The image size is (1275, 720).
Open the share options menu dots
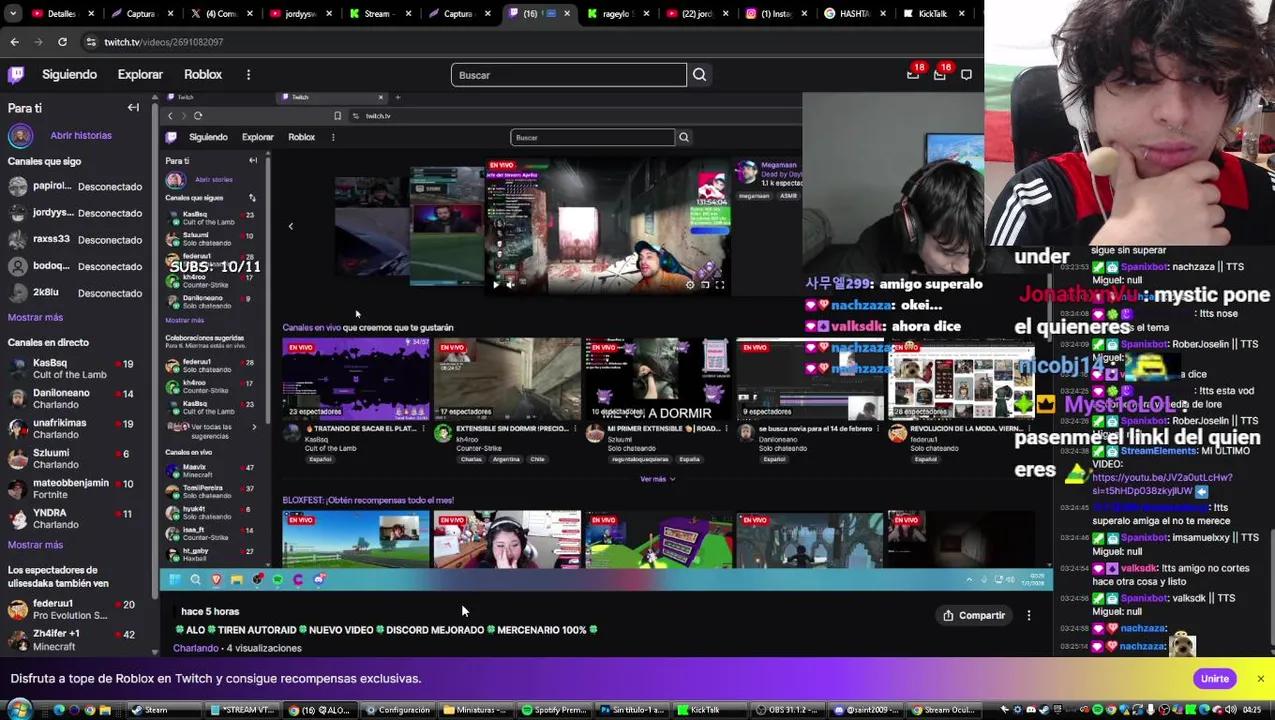tap(1029, 616)
